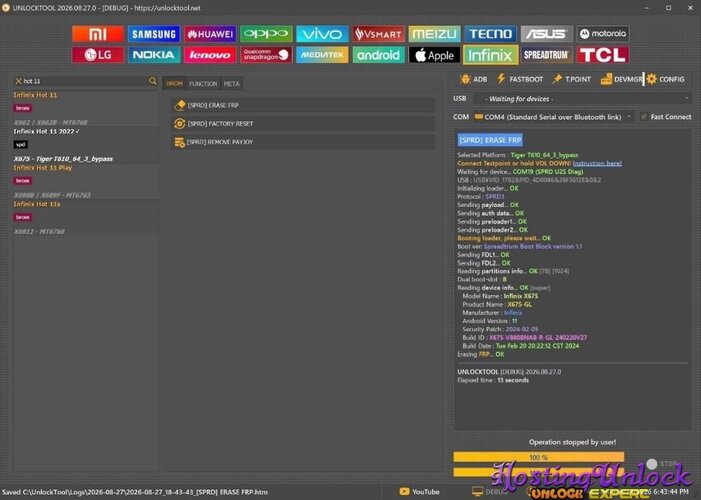Select the Spreadtrum platform tile

pyautogui.click(x=546, y=55)
